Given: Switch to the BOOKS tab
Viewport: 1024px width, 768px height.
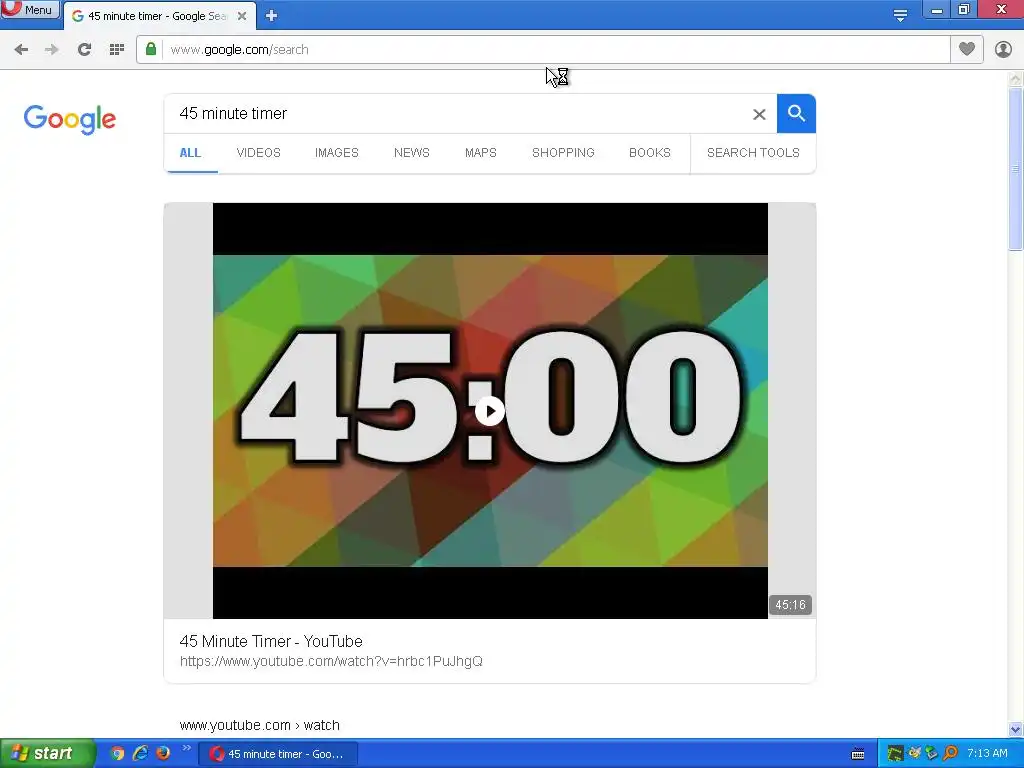Looking at the screenshot, I should [x=650, y=153].
